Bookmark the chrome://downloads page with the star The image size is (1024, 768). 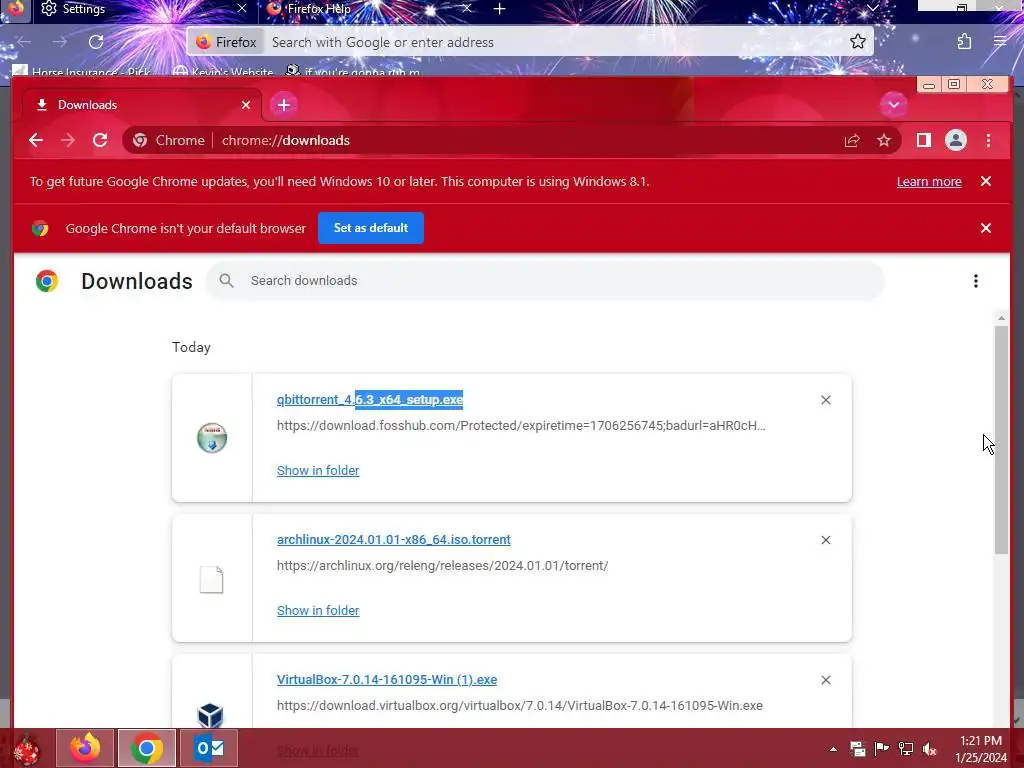884,140
